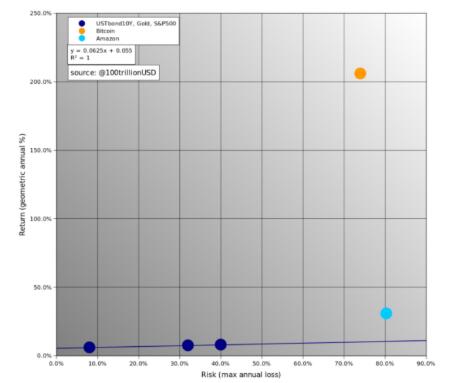Click the regression equation text box
Image resolution: width=449 pixels, height=383 pixels.
[101, 54]
